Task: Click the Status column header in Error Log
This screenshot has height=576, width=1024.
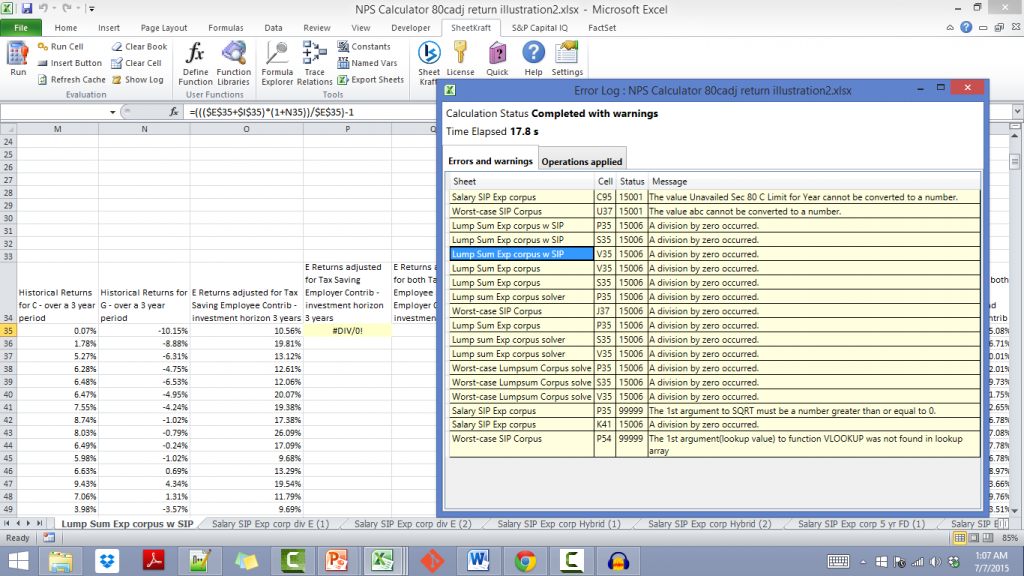Action: point(632,182)
